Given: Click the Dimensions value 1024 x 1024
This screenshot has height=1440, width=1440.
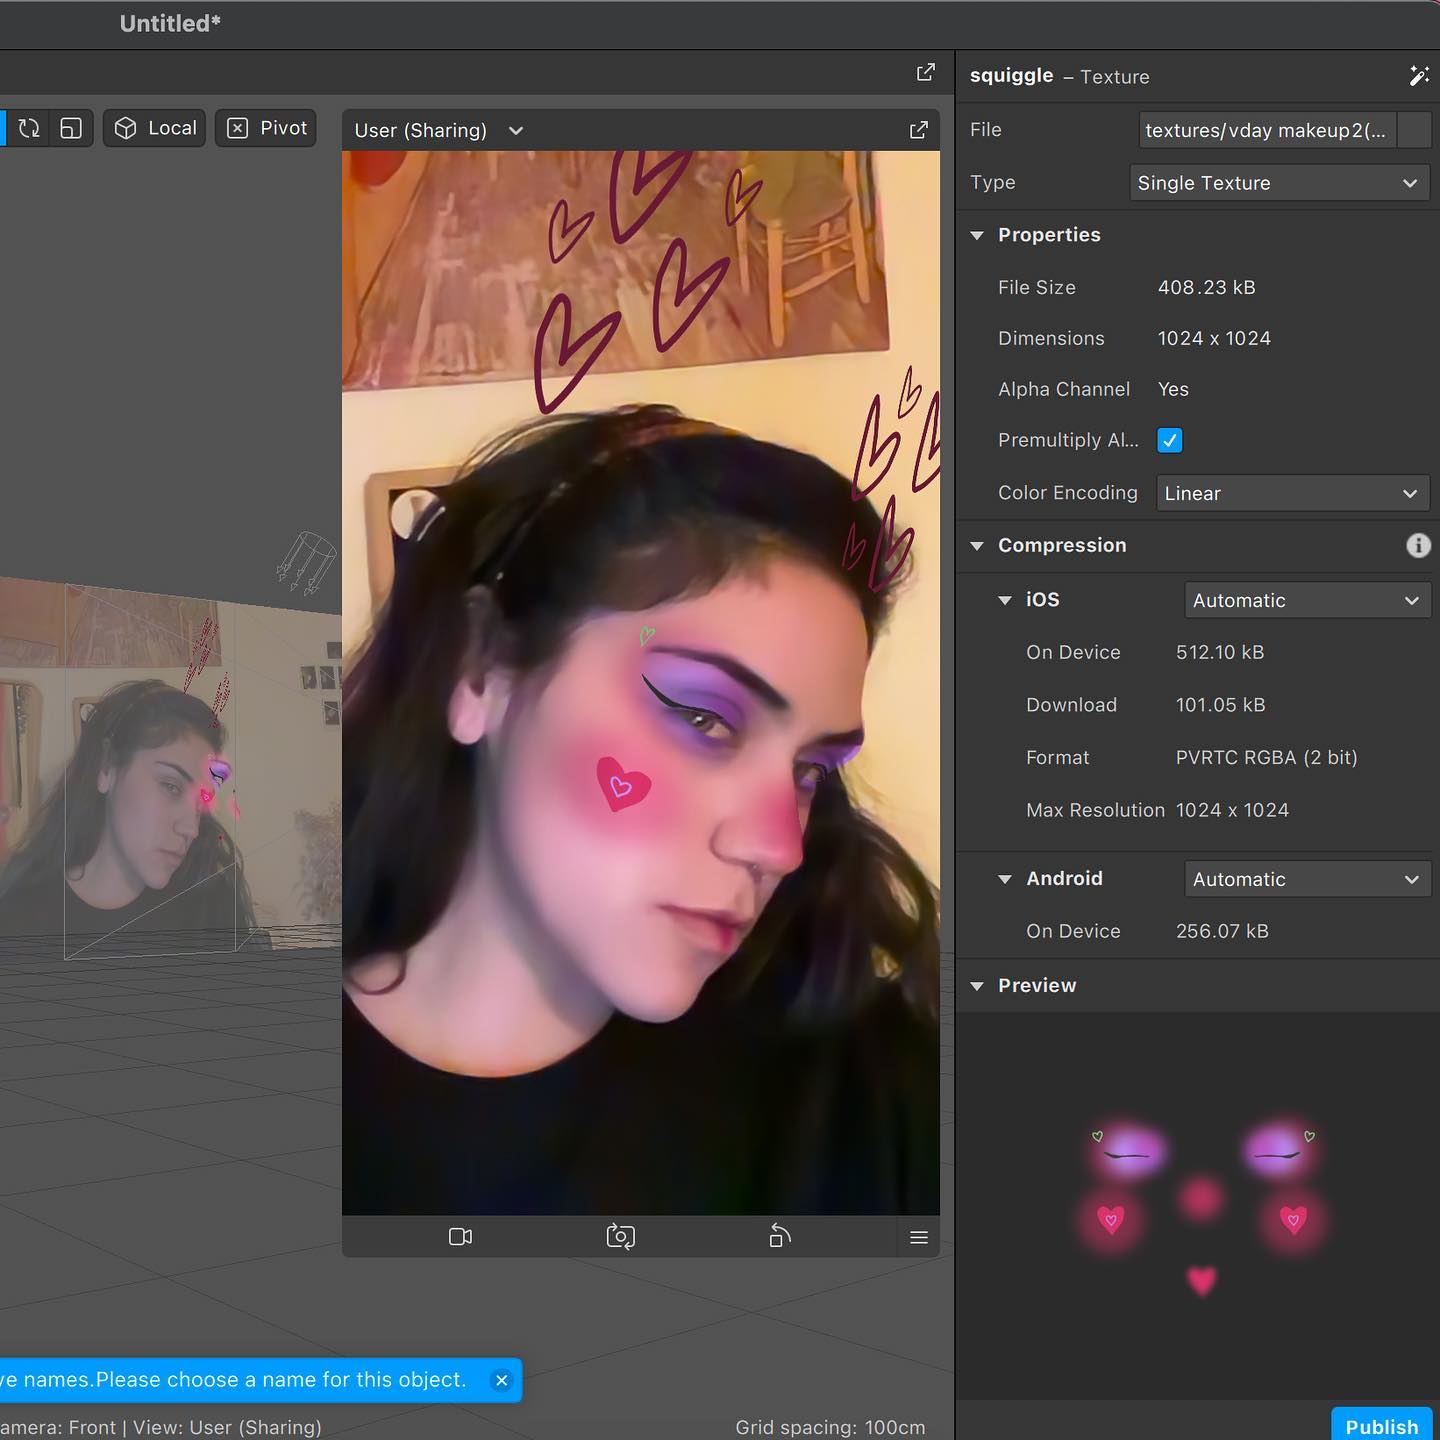Looking at the screenshot, I should (x=1214, y=338).
